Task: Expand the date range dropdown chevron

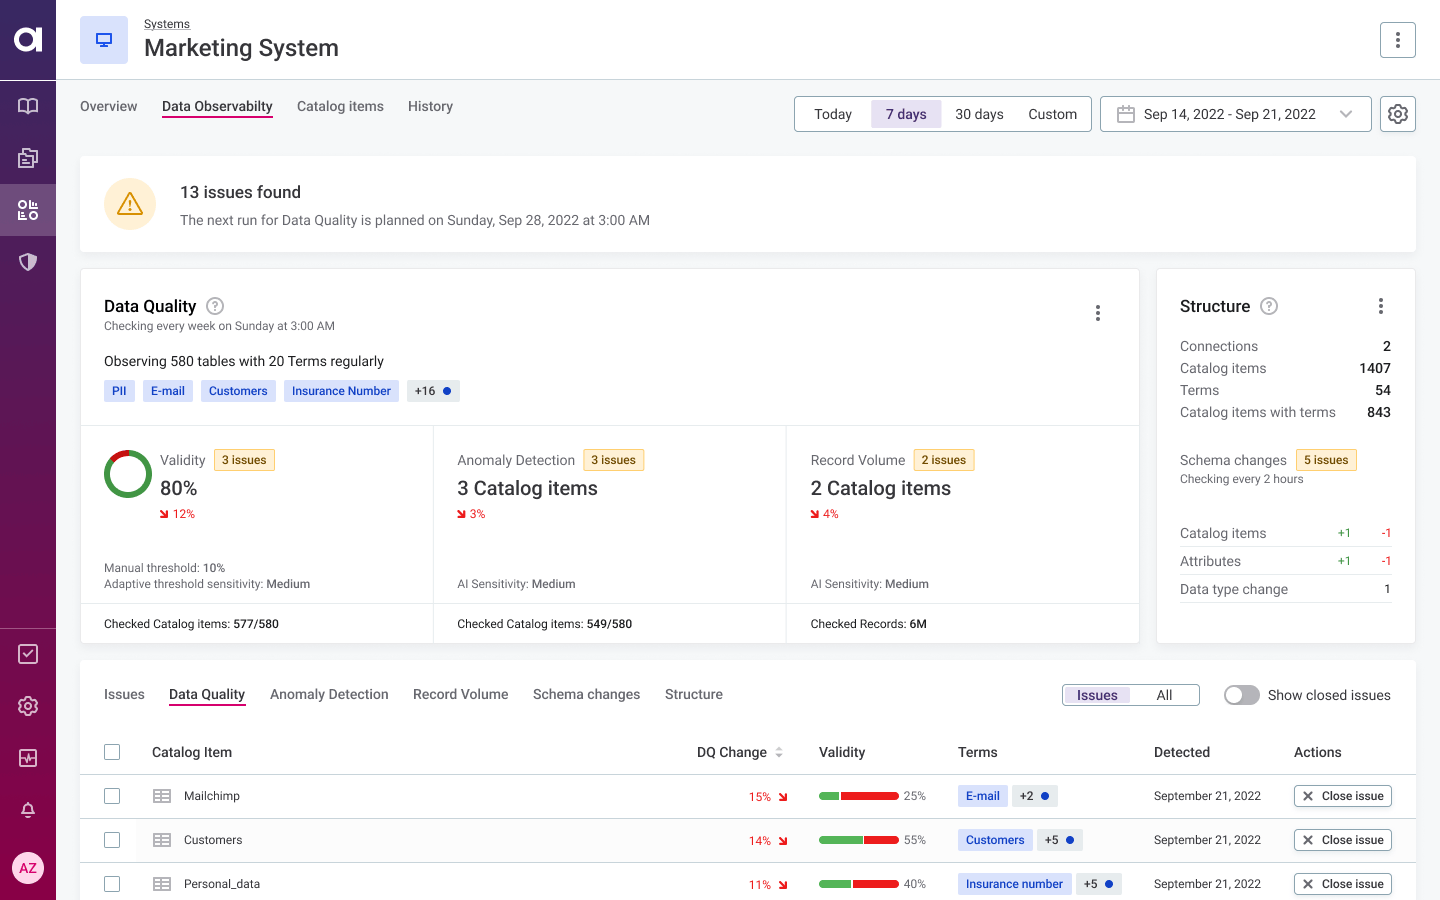Action: [1346, 114]
